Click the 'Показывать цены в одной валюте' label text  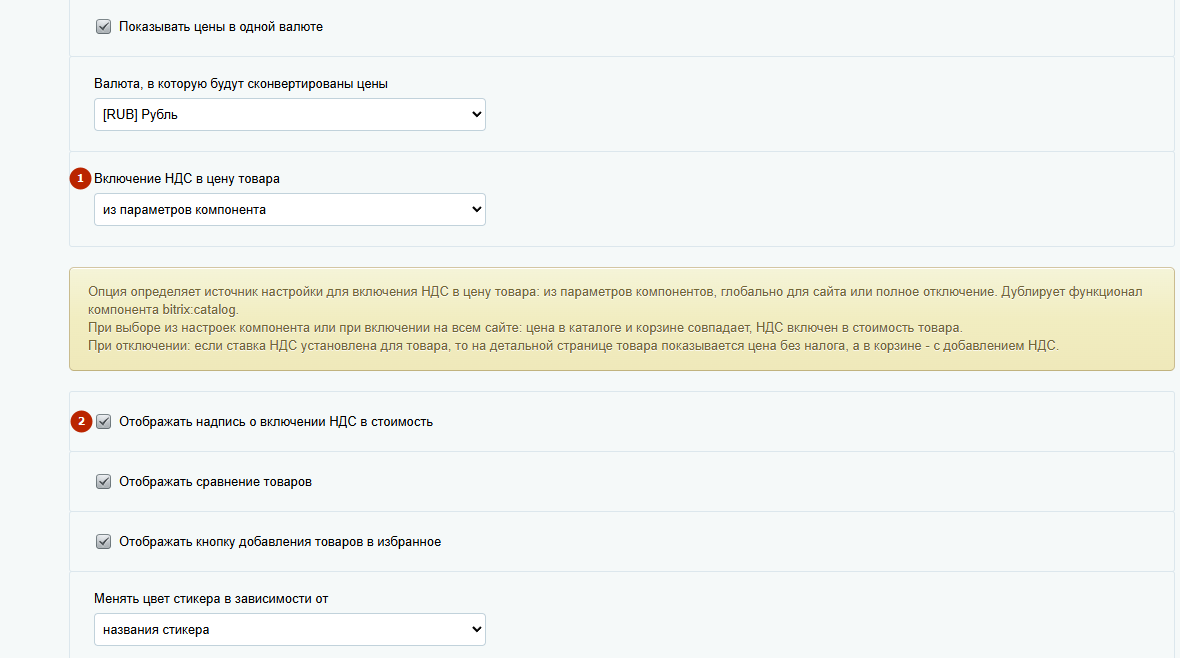220,27
